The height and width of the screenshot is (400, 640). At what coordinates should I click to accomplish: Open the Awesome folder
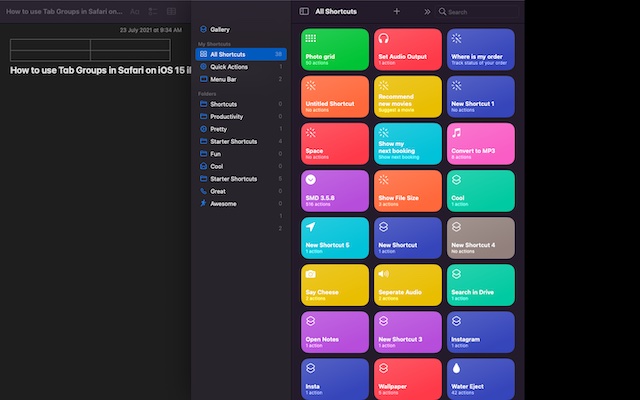click(224, 203)
